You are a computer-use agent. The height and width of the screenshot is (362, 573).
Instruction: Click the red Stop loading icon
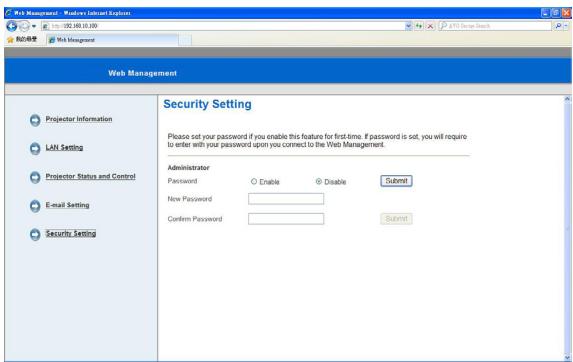pos(430,26)
